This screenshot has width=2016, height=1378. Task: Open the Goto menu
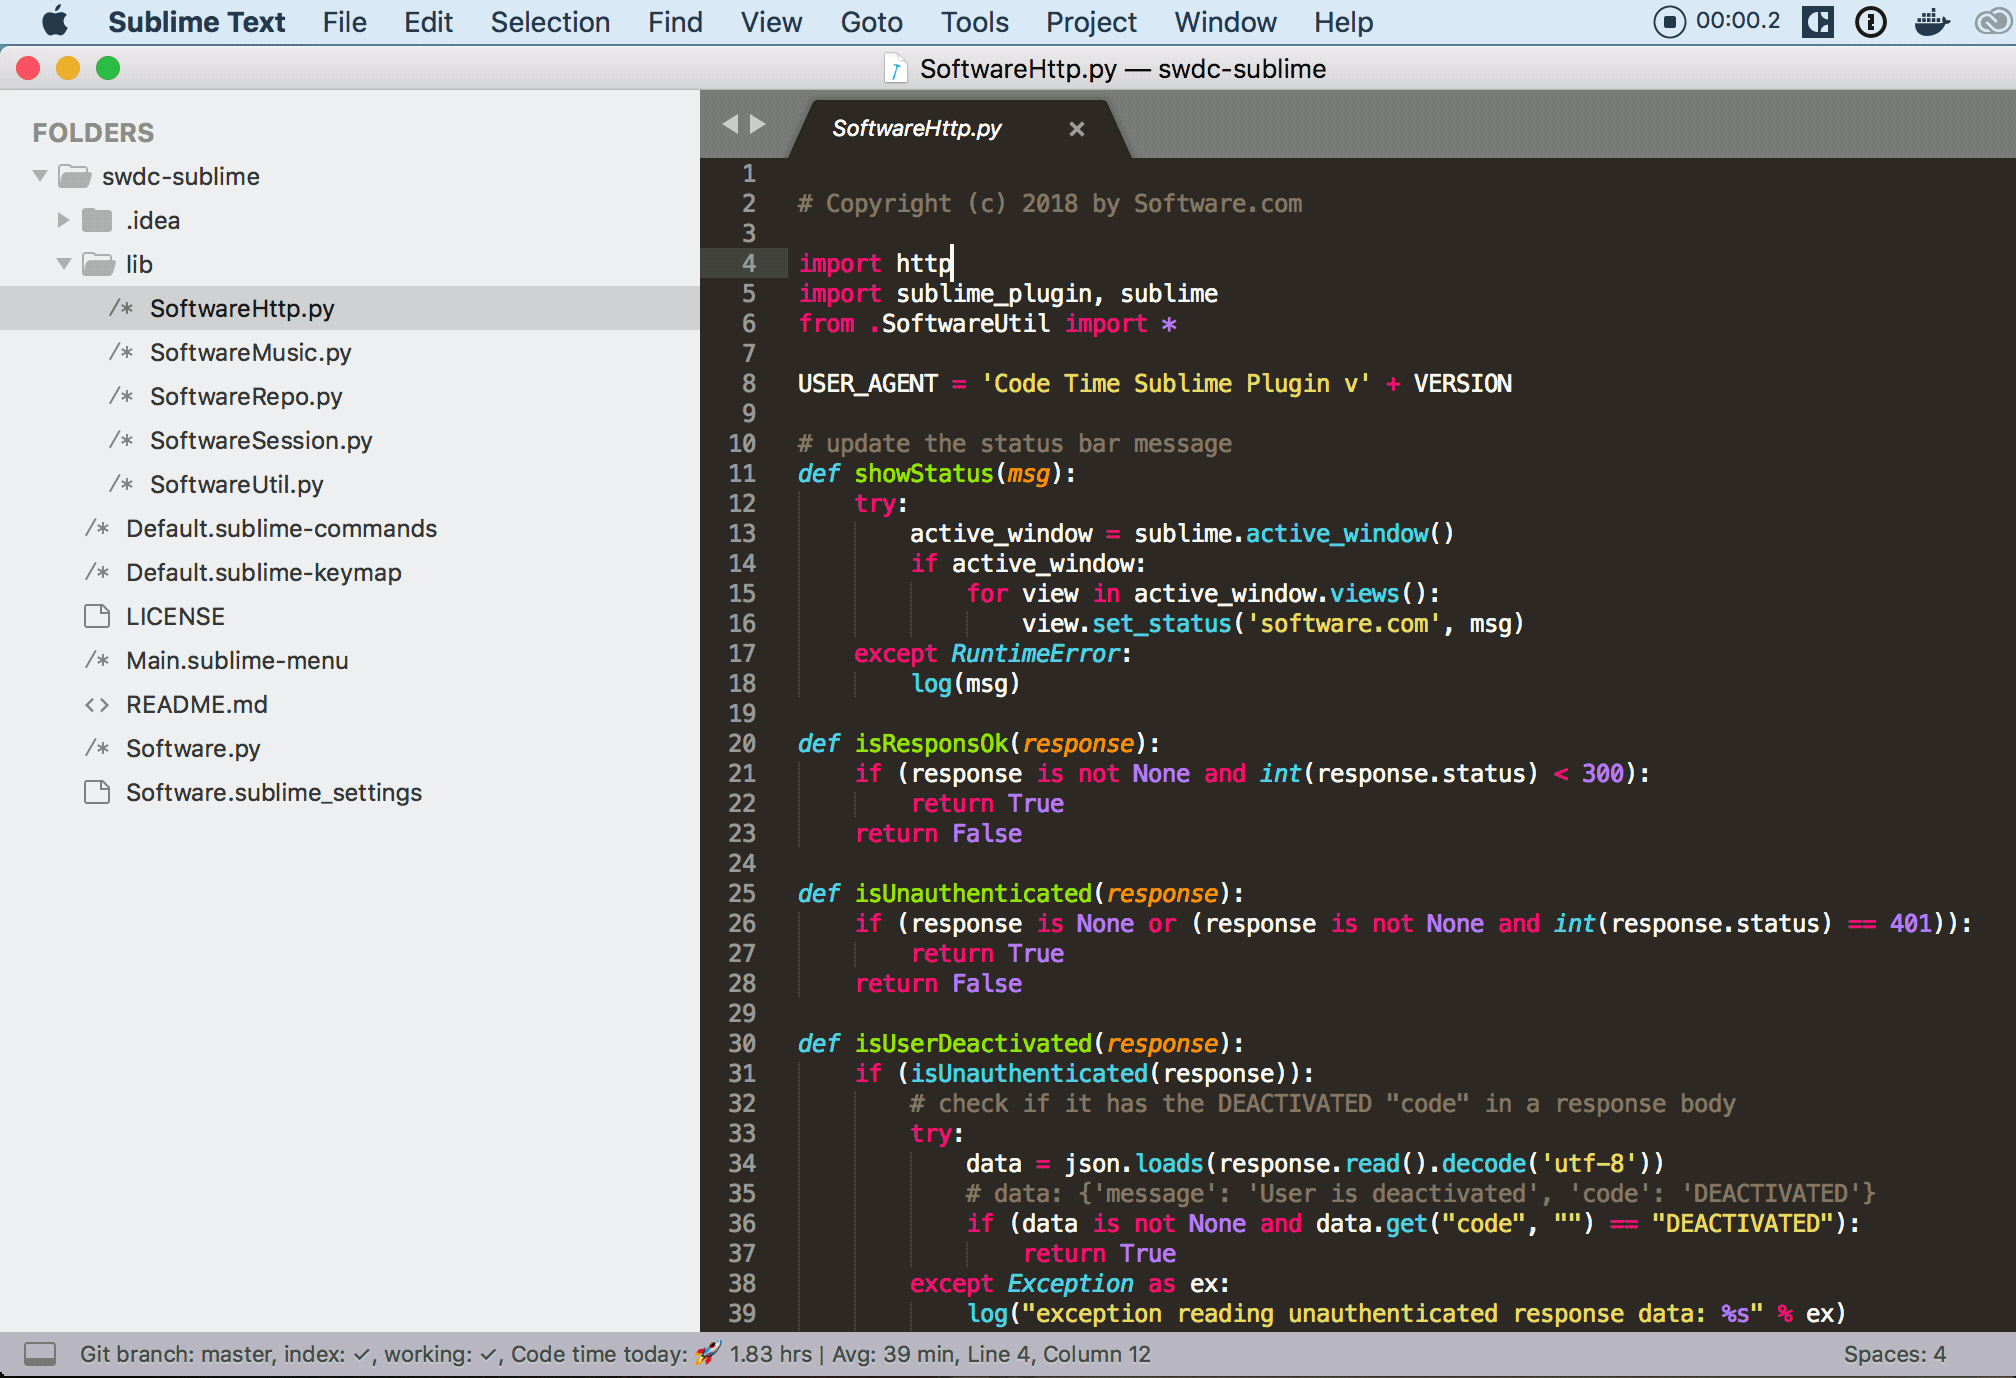click(x=870, y=22)
